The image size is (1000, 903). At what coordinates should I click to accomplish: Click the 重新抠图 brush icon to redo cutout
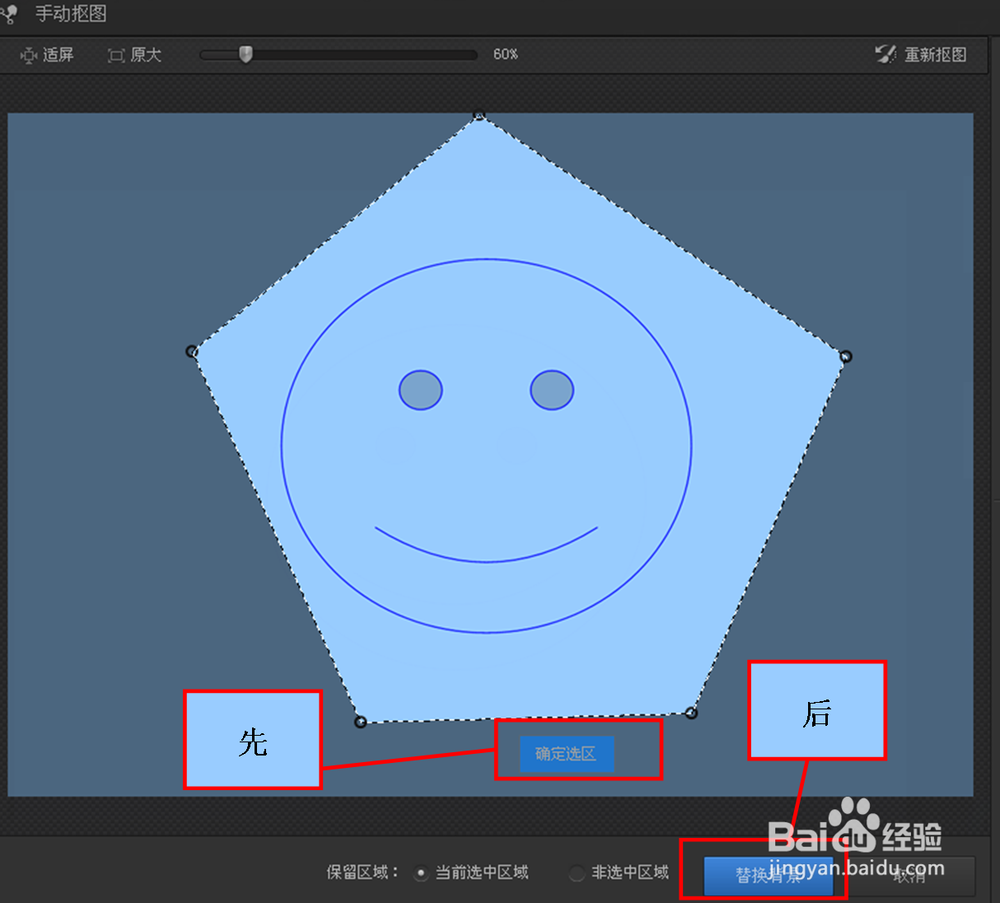click(x=886, y=55)
